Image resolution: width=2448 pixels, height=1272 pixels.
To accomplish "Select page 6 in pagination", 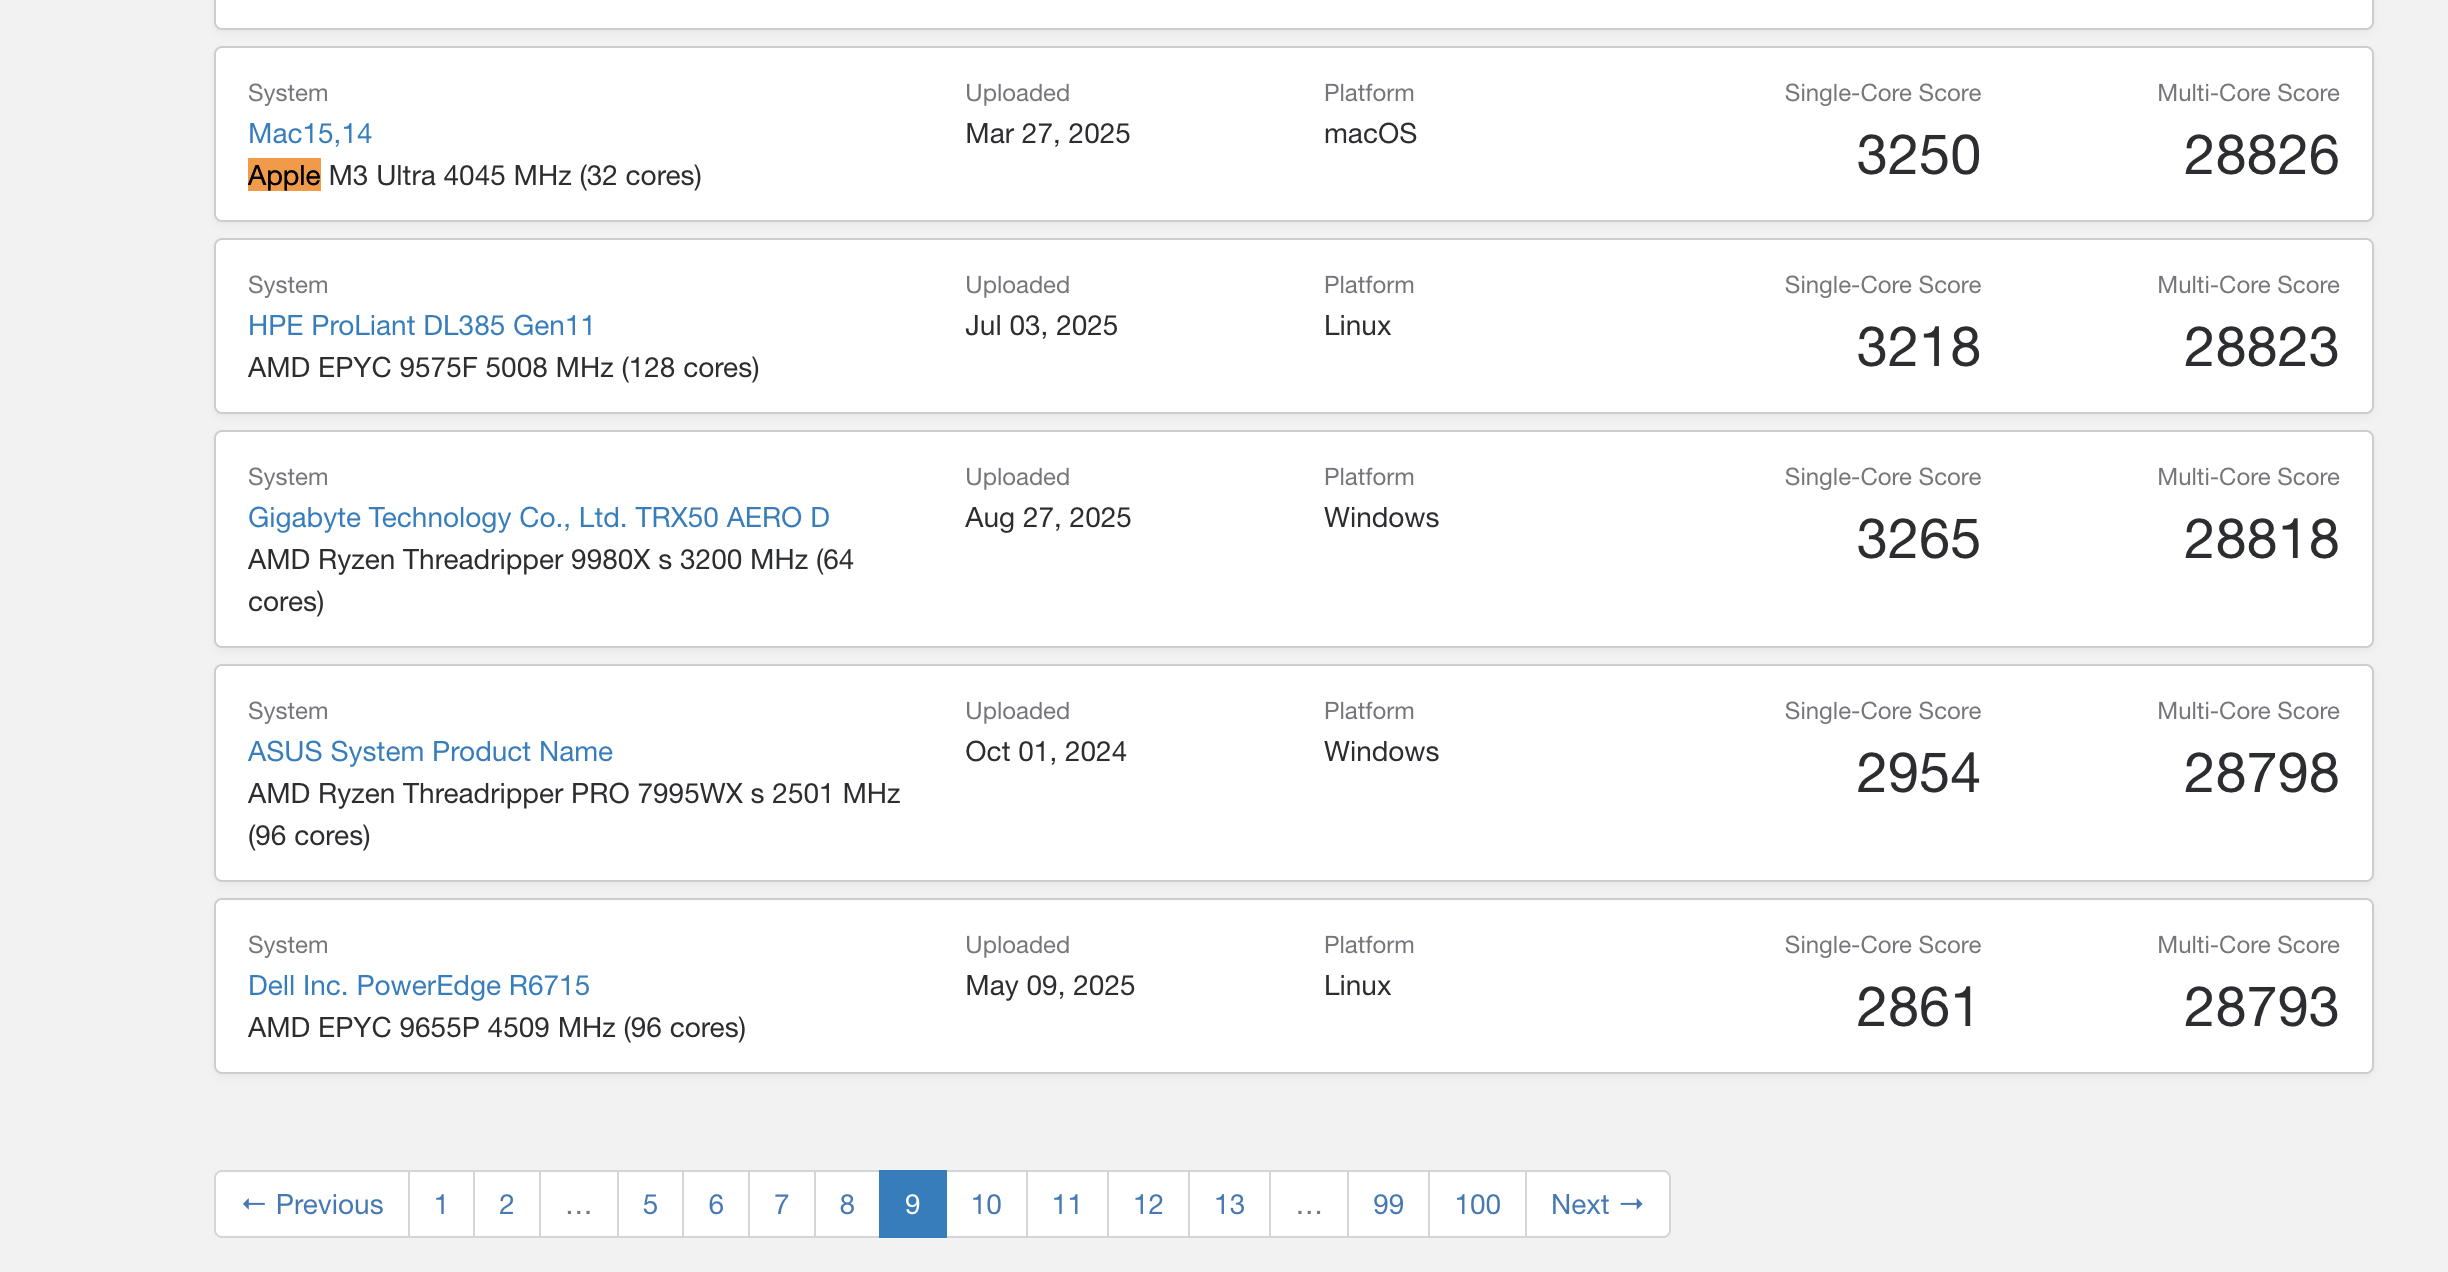I will 716,1204.
